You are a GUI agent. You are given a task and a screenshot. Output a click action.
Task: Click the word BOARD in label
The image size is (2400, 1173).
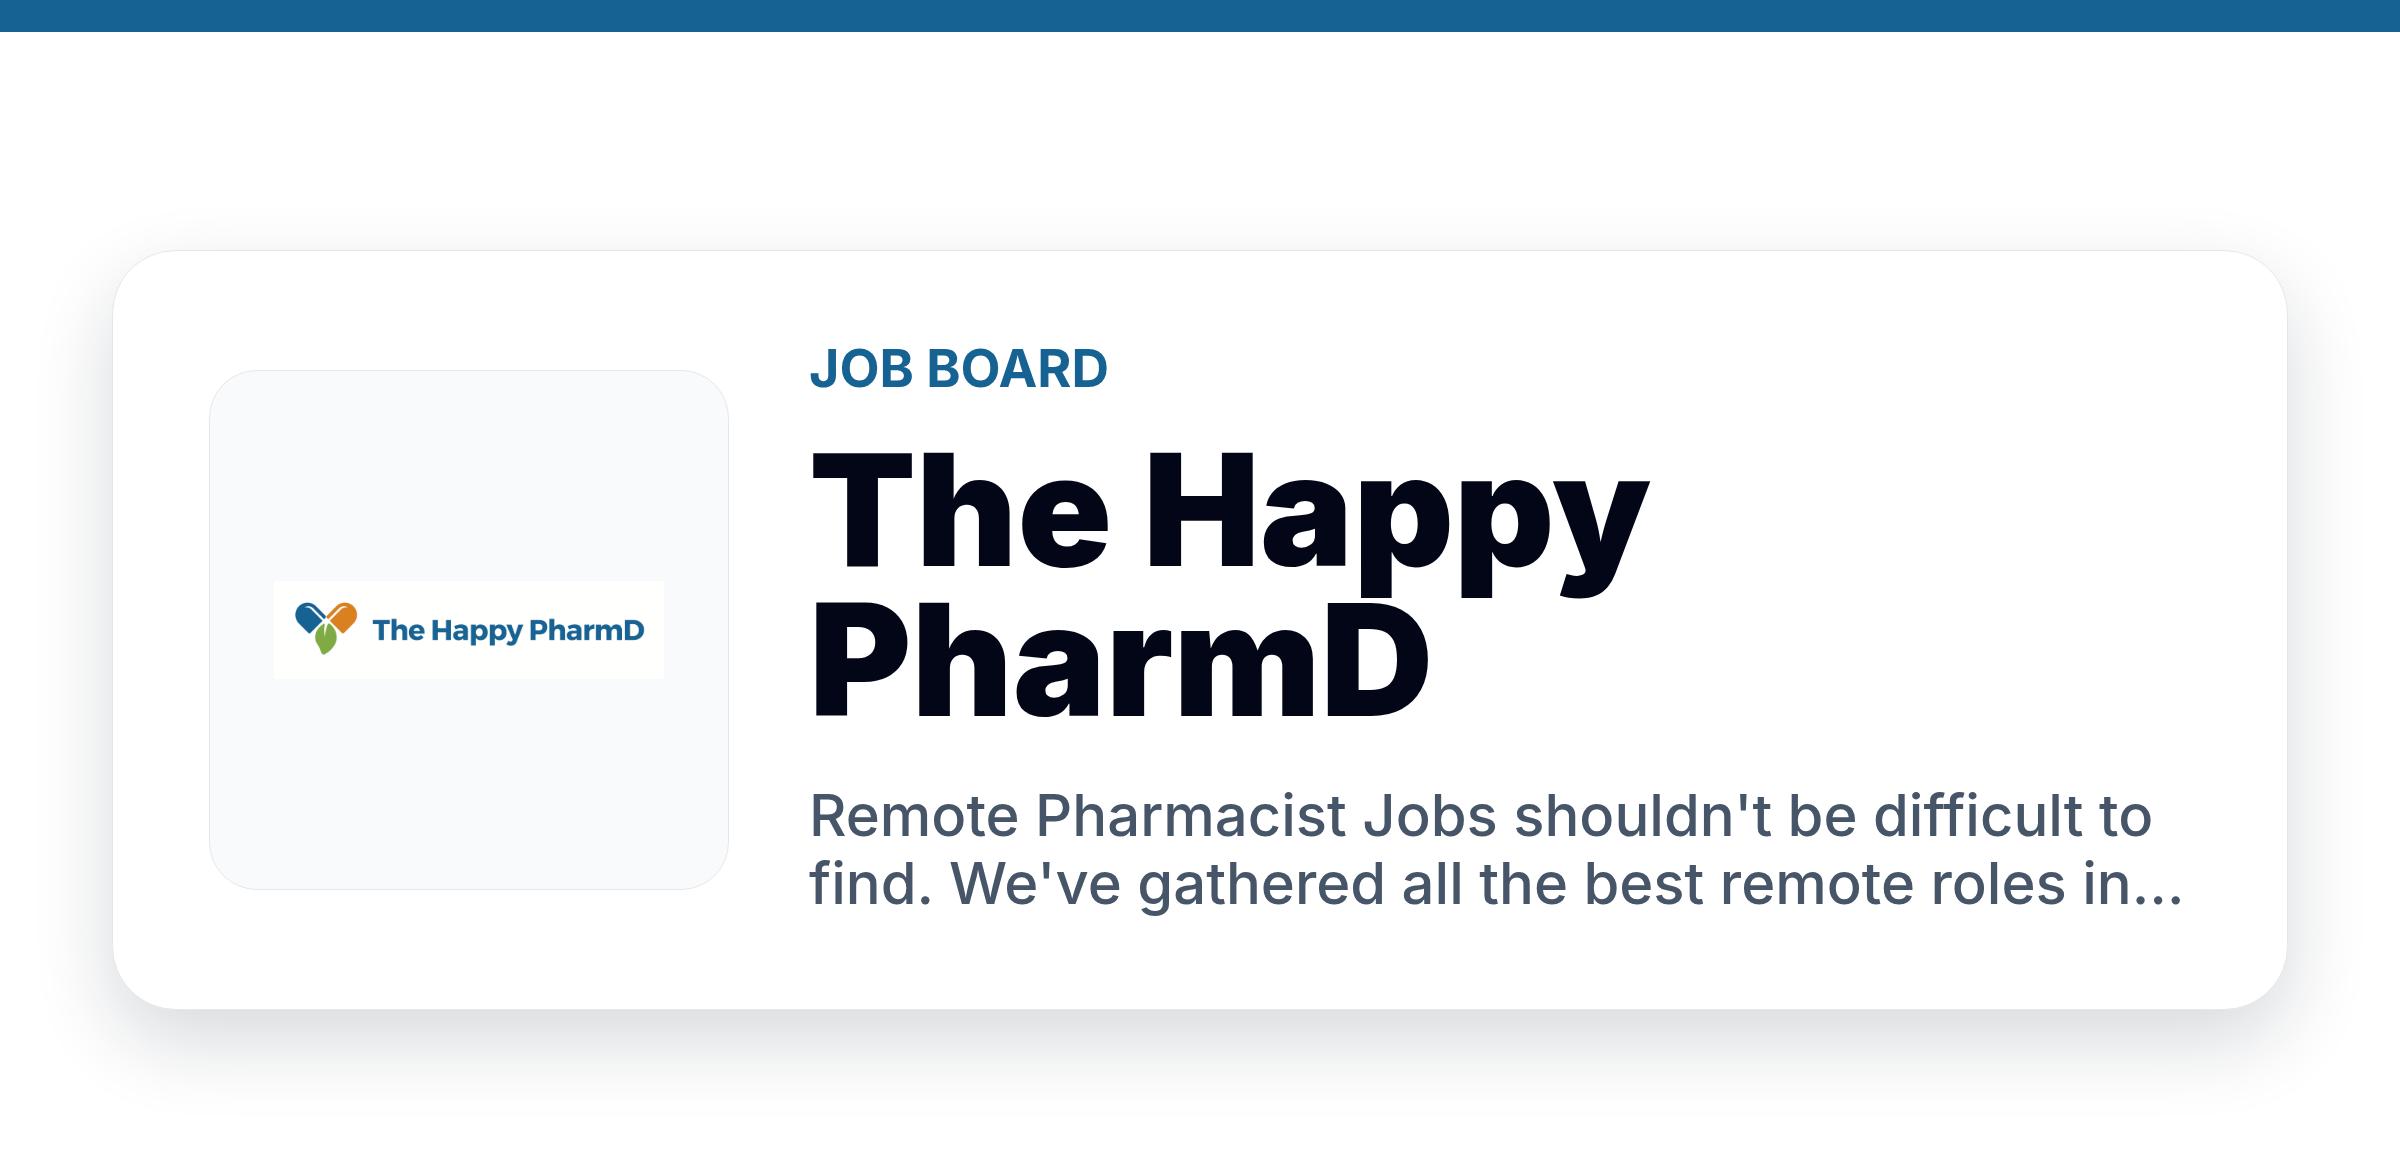(1018, 368)
